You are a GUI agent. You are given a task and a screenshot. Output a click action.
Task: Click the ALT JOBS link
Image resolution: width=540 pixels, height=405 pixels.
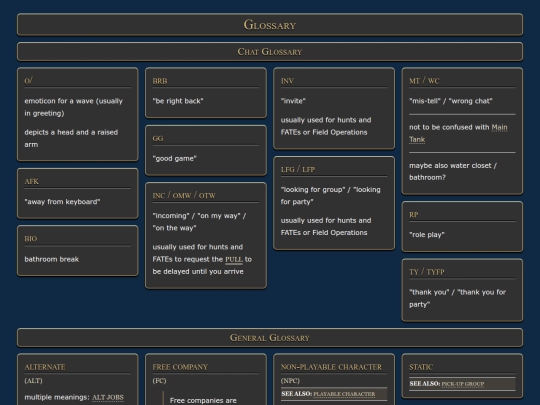click(108, 397)
